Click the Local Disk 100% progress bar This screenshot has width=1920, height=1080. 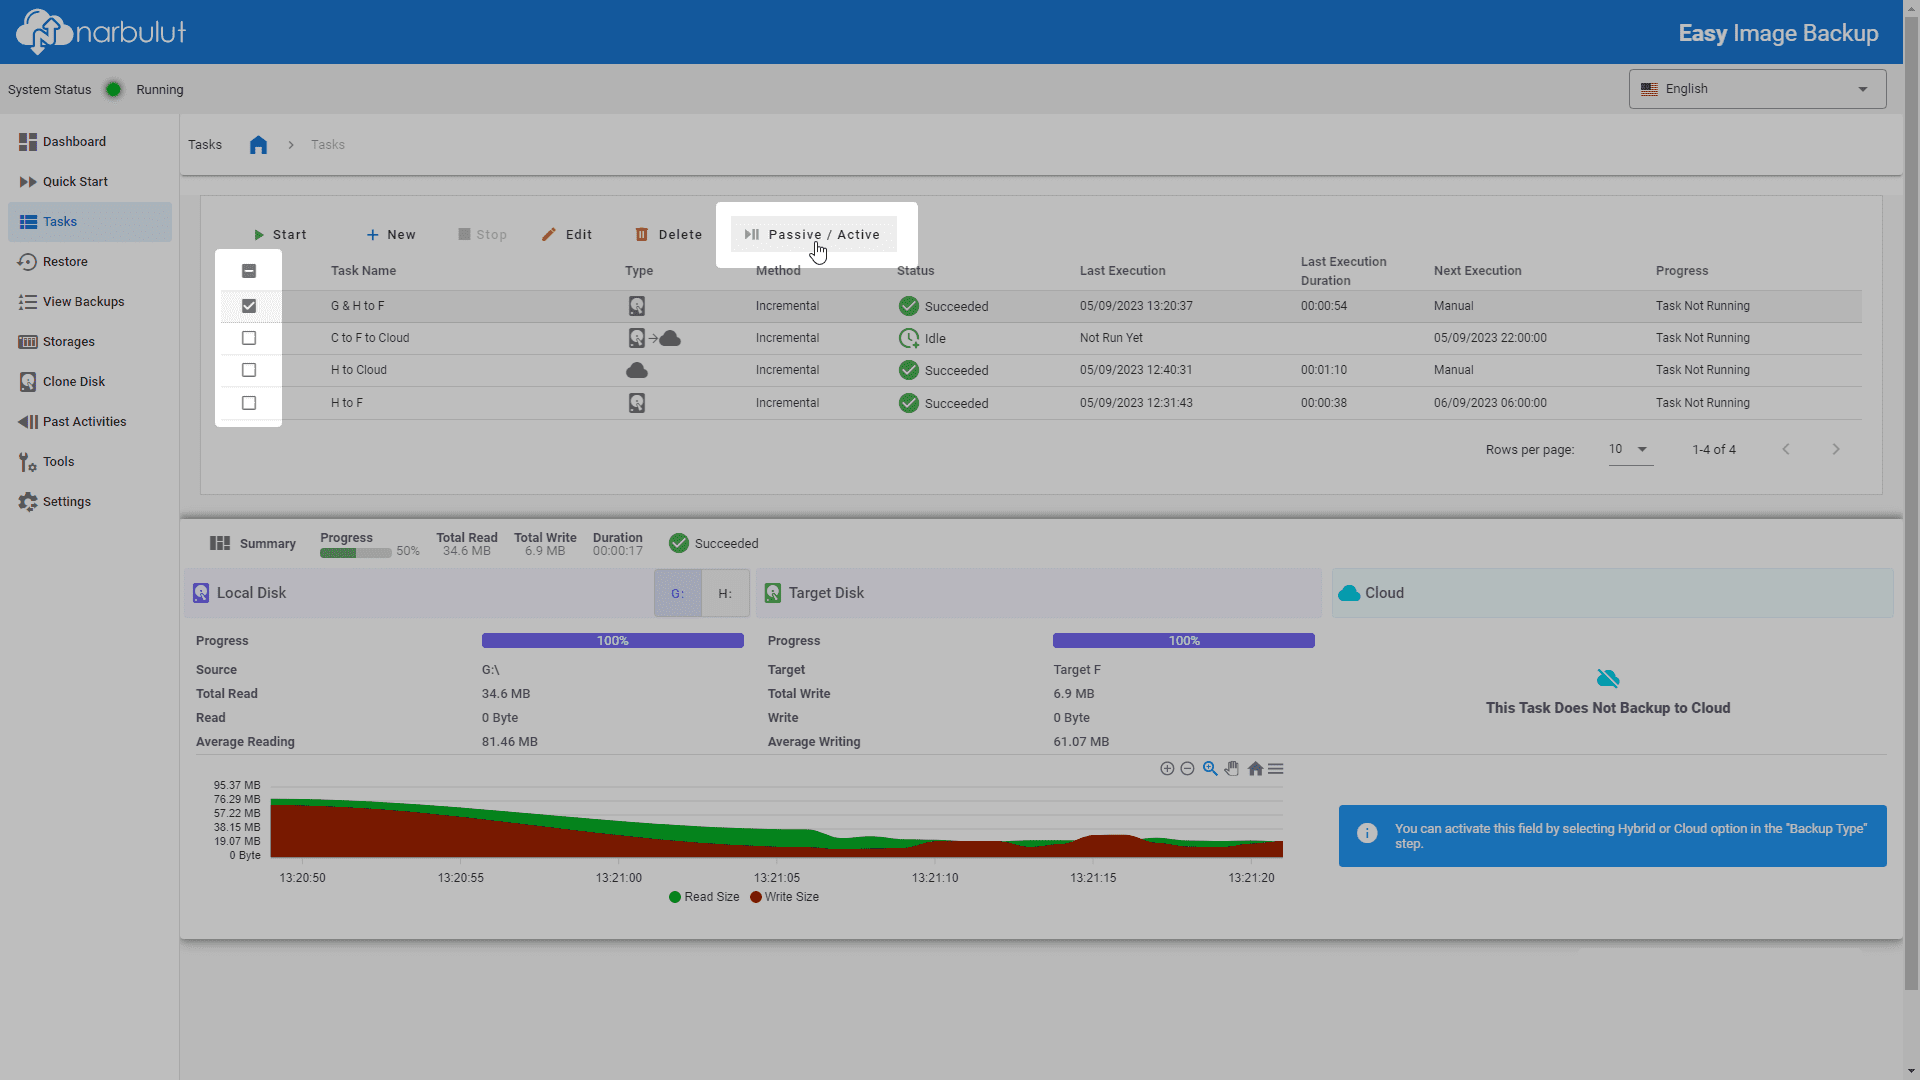(613, 641)
